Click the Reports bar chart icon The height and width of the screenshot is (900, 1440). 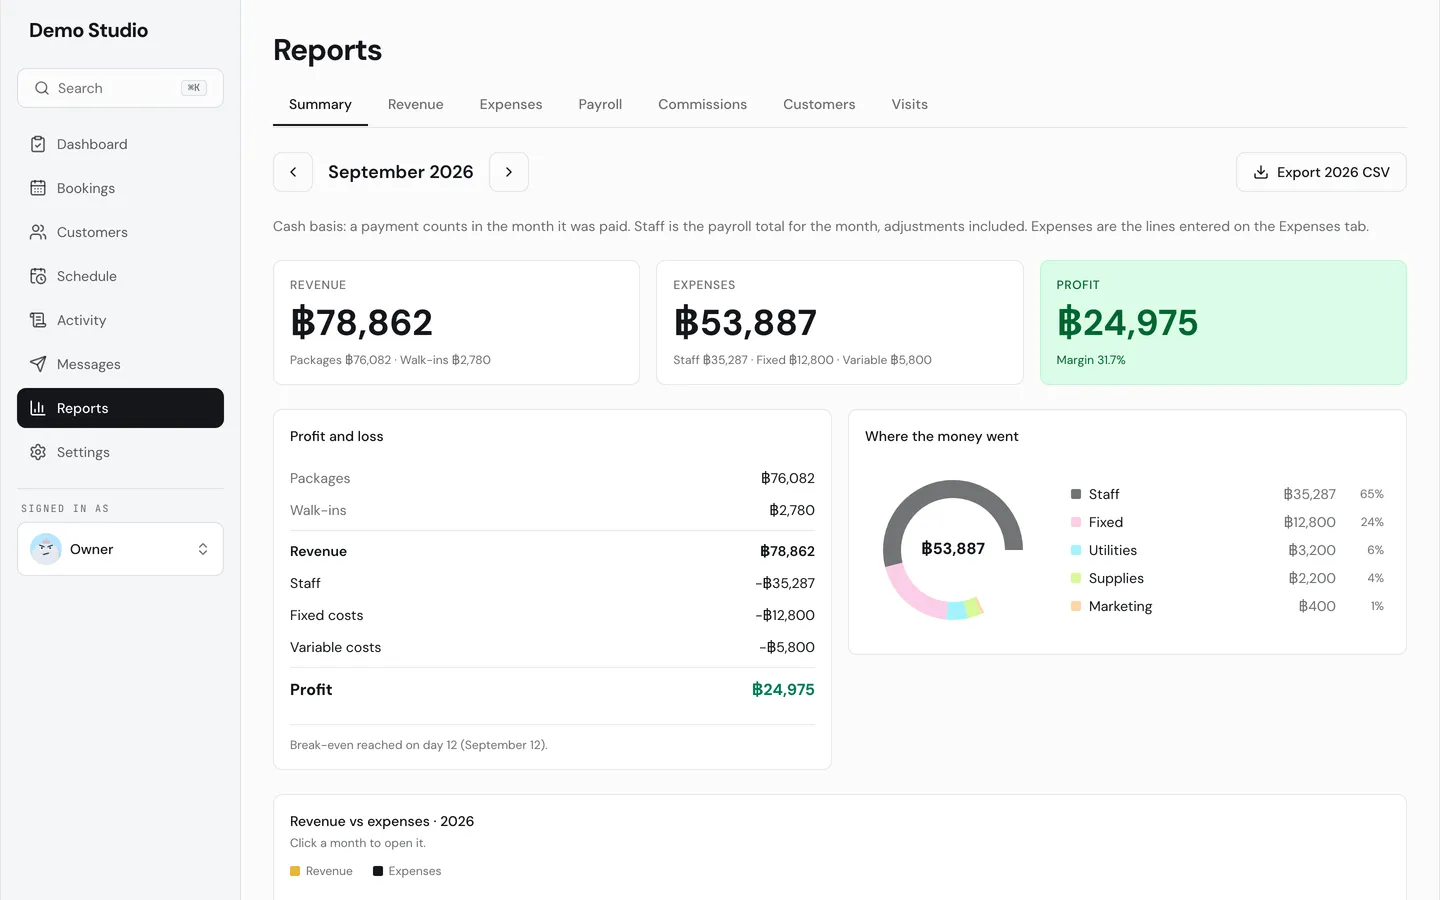point(38,408)
